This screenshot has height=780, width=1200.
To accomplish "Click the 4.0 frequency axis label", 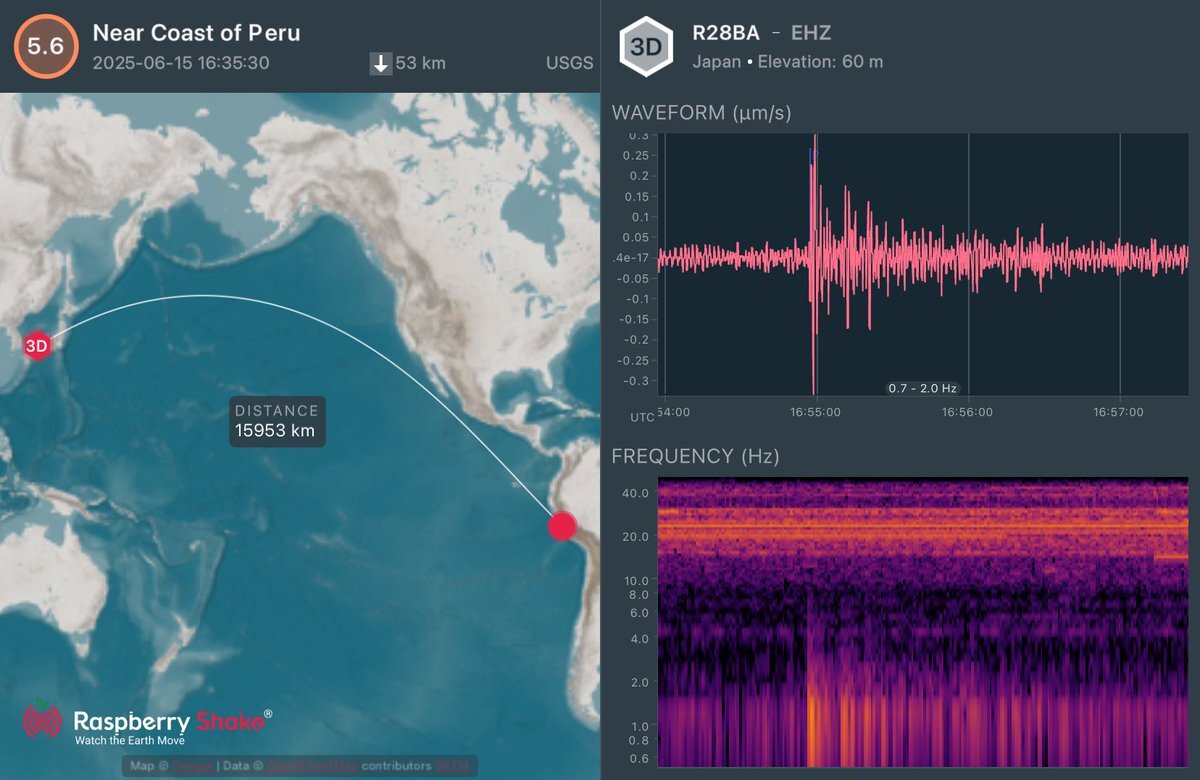I will click(x=640, y=639).
